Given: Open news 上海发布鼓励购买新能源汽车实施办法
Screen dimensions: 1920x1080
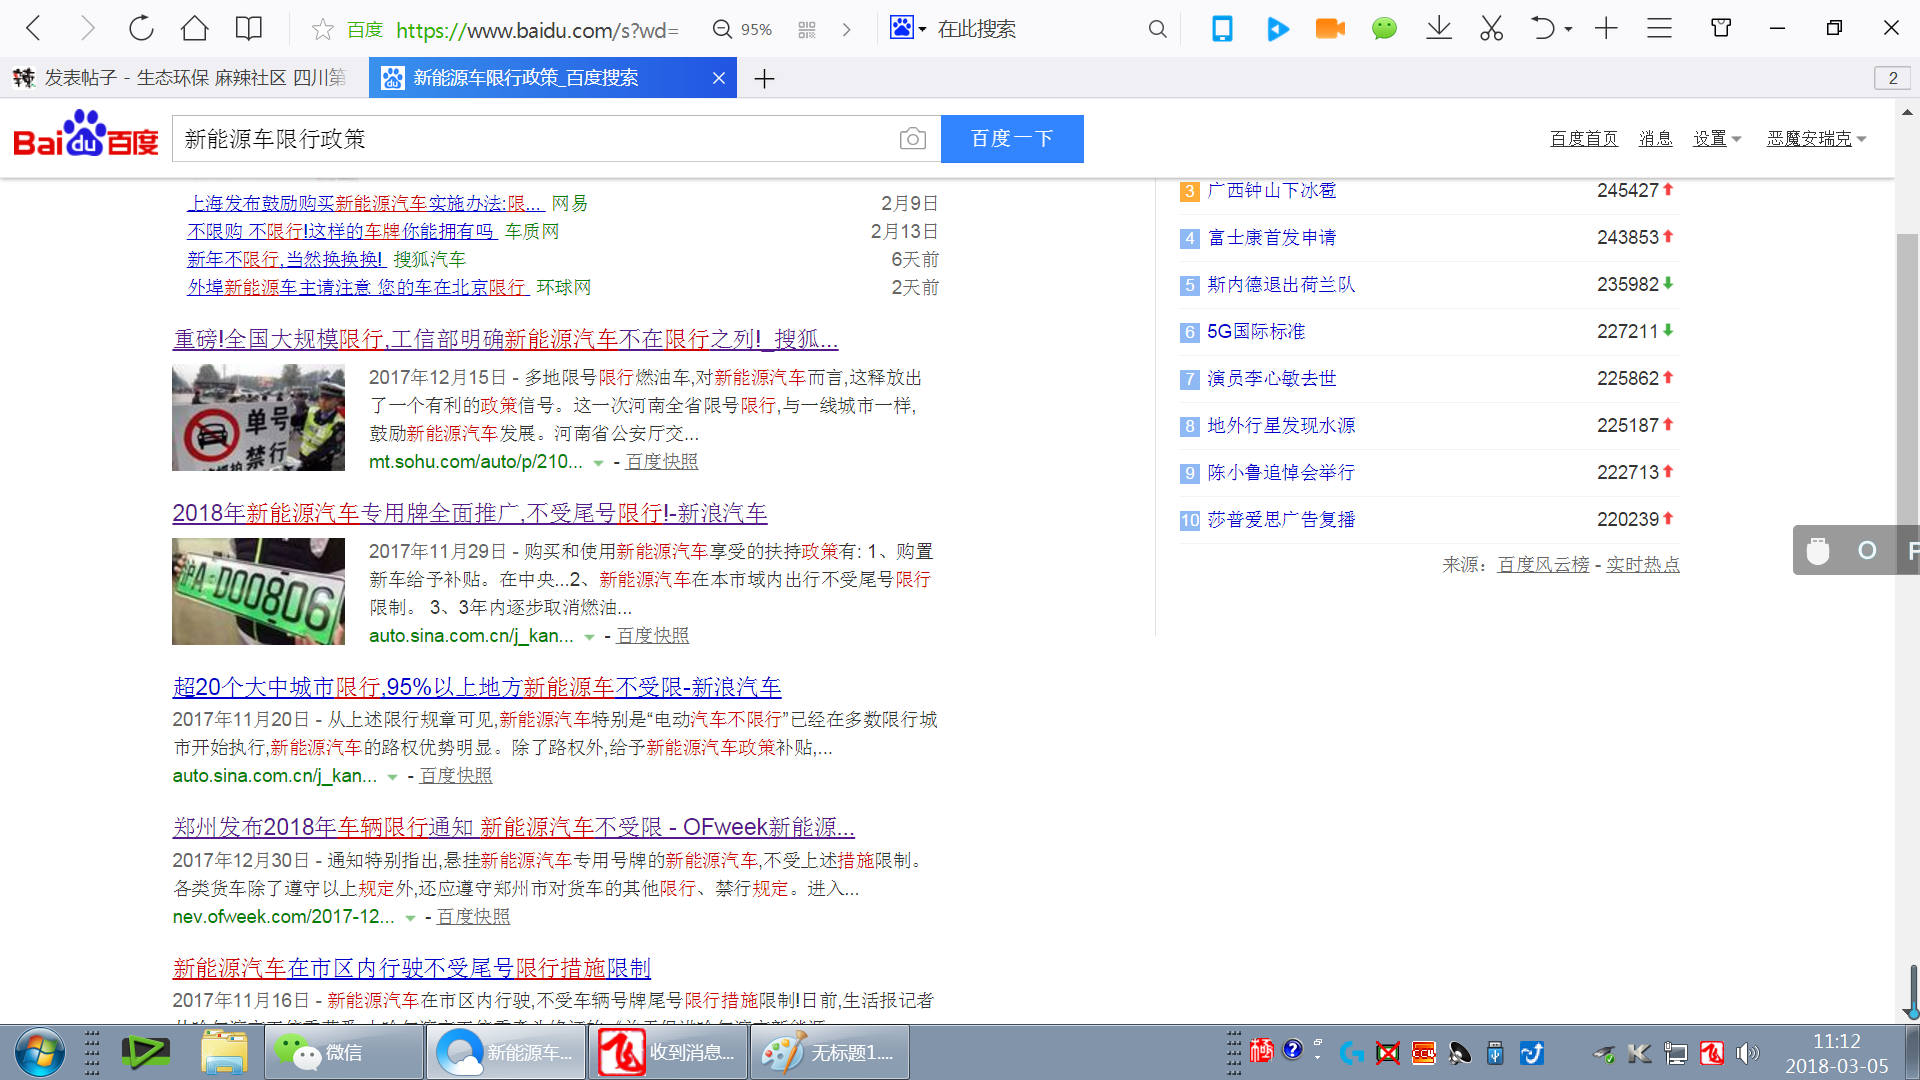Looking at the screenshot, I should tap(365, 204).
